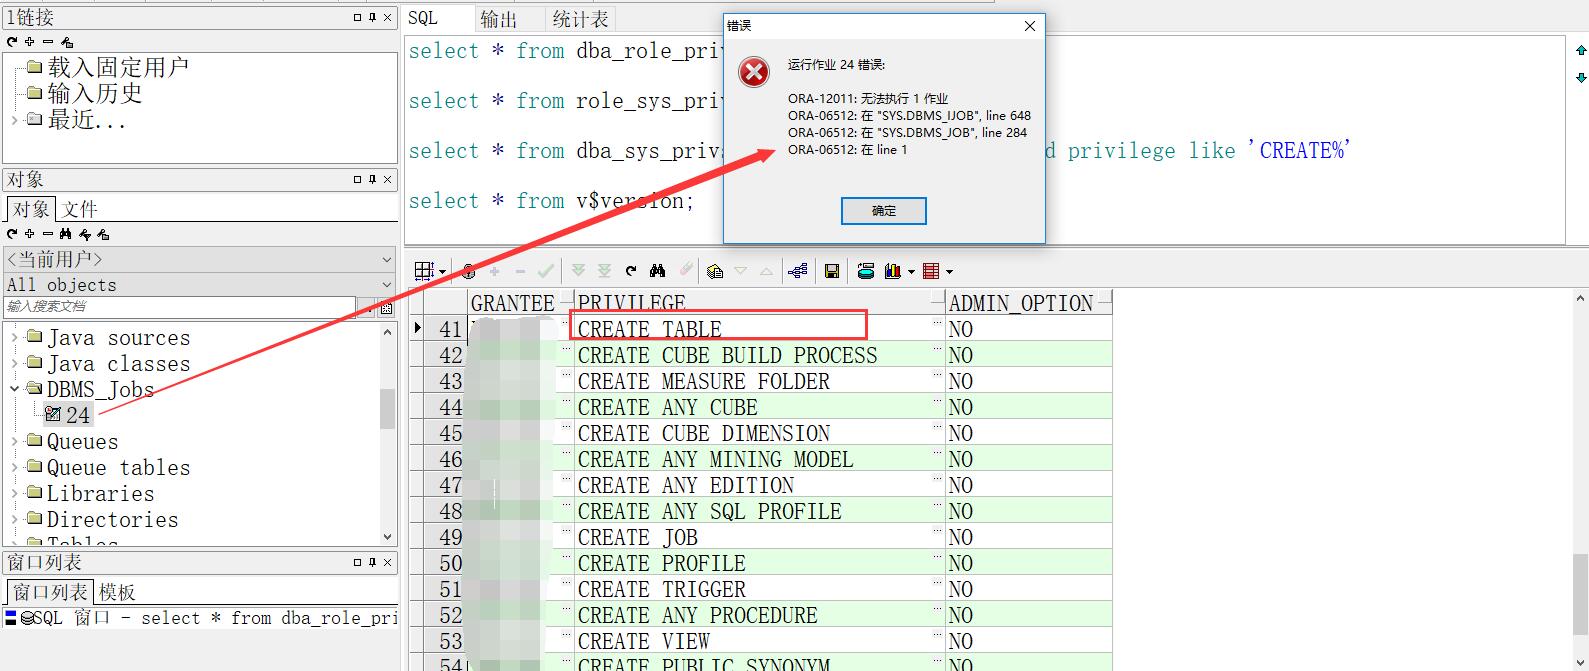Click the binoculars find icon in 对象 panel
The image size is (1589, 671).
coord(65,233)
